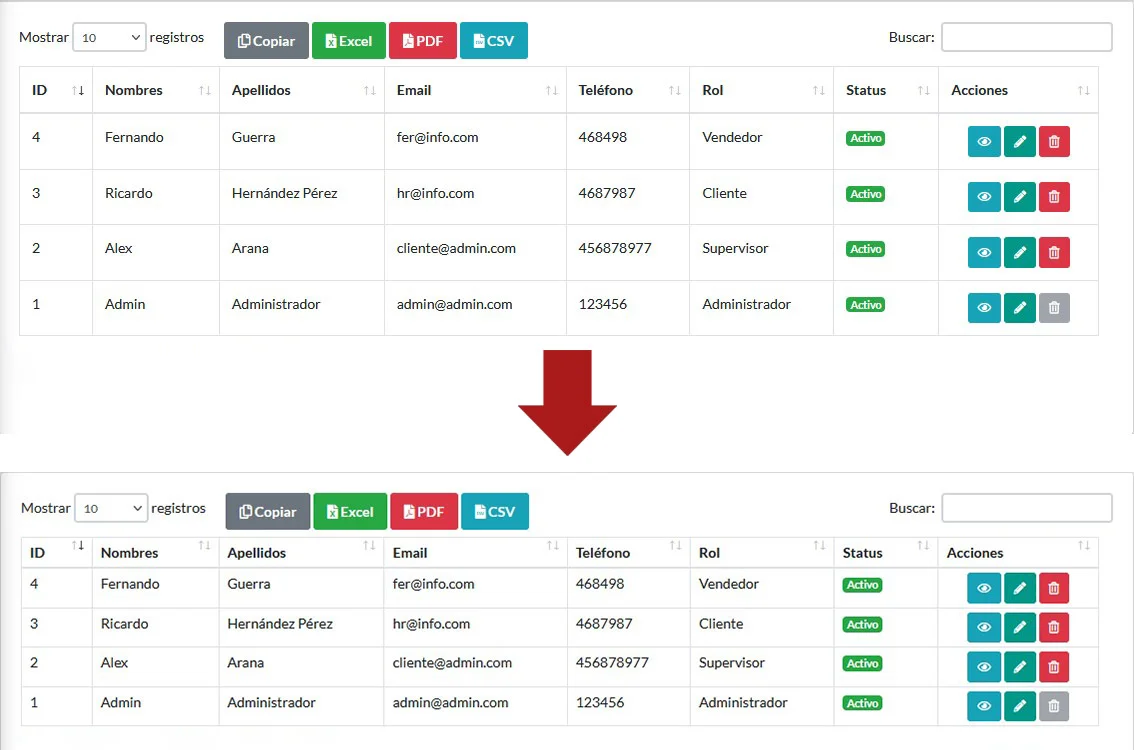Click the Buscar search field in the upper panel
The image size is (1134, 750).
click(1026, 37)
